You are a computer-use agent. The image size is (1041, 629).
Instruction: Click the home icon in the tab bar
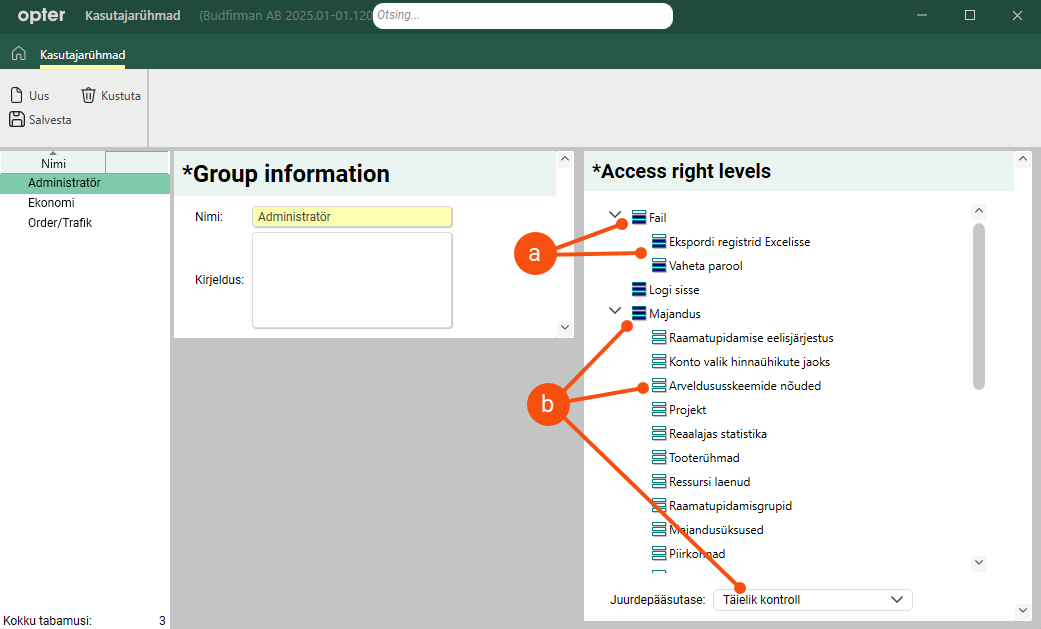(x=18, y=54)
